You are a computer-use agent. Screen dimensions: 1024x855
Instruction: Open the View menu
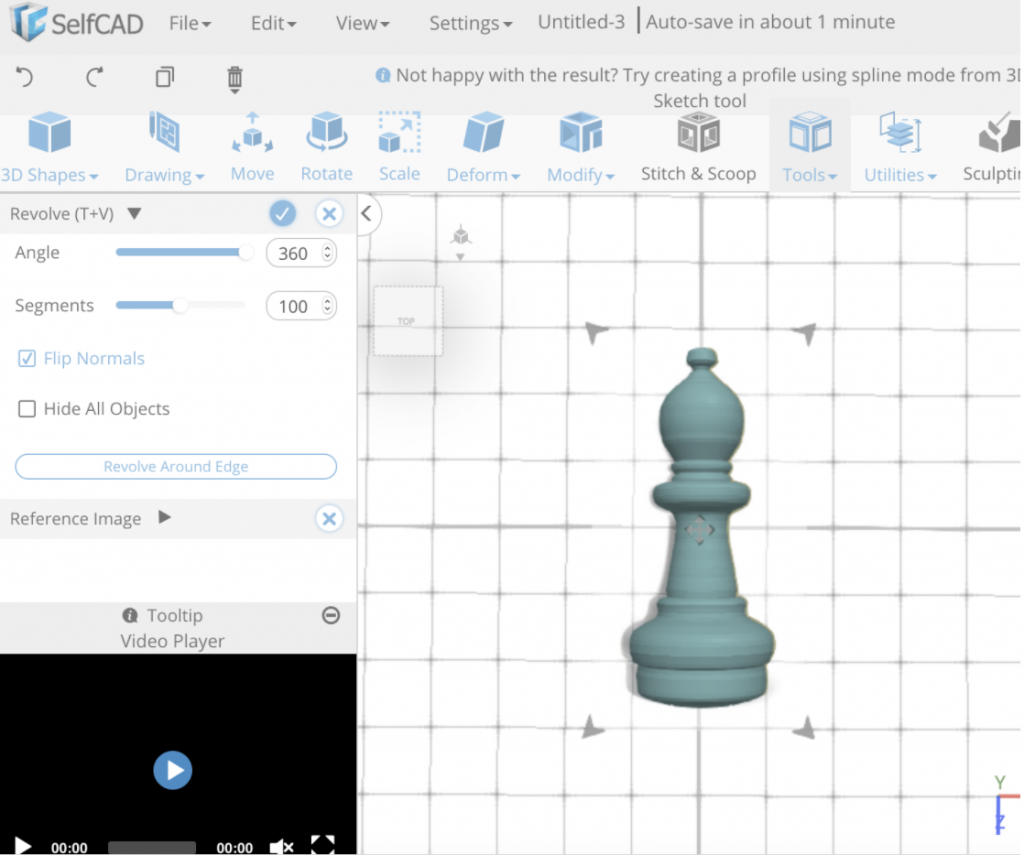point(361,22)
